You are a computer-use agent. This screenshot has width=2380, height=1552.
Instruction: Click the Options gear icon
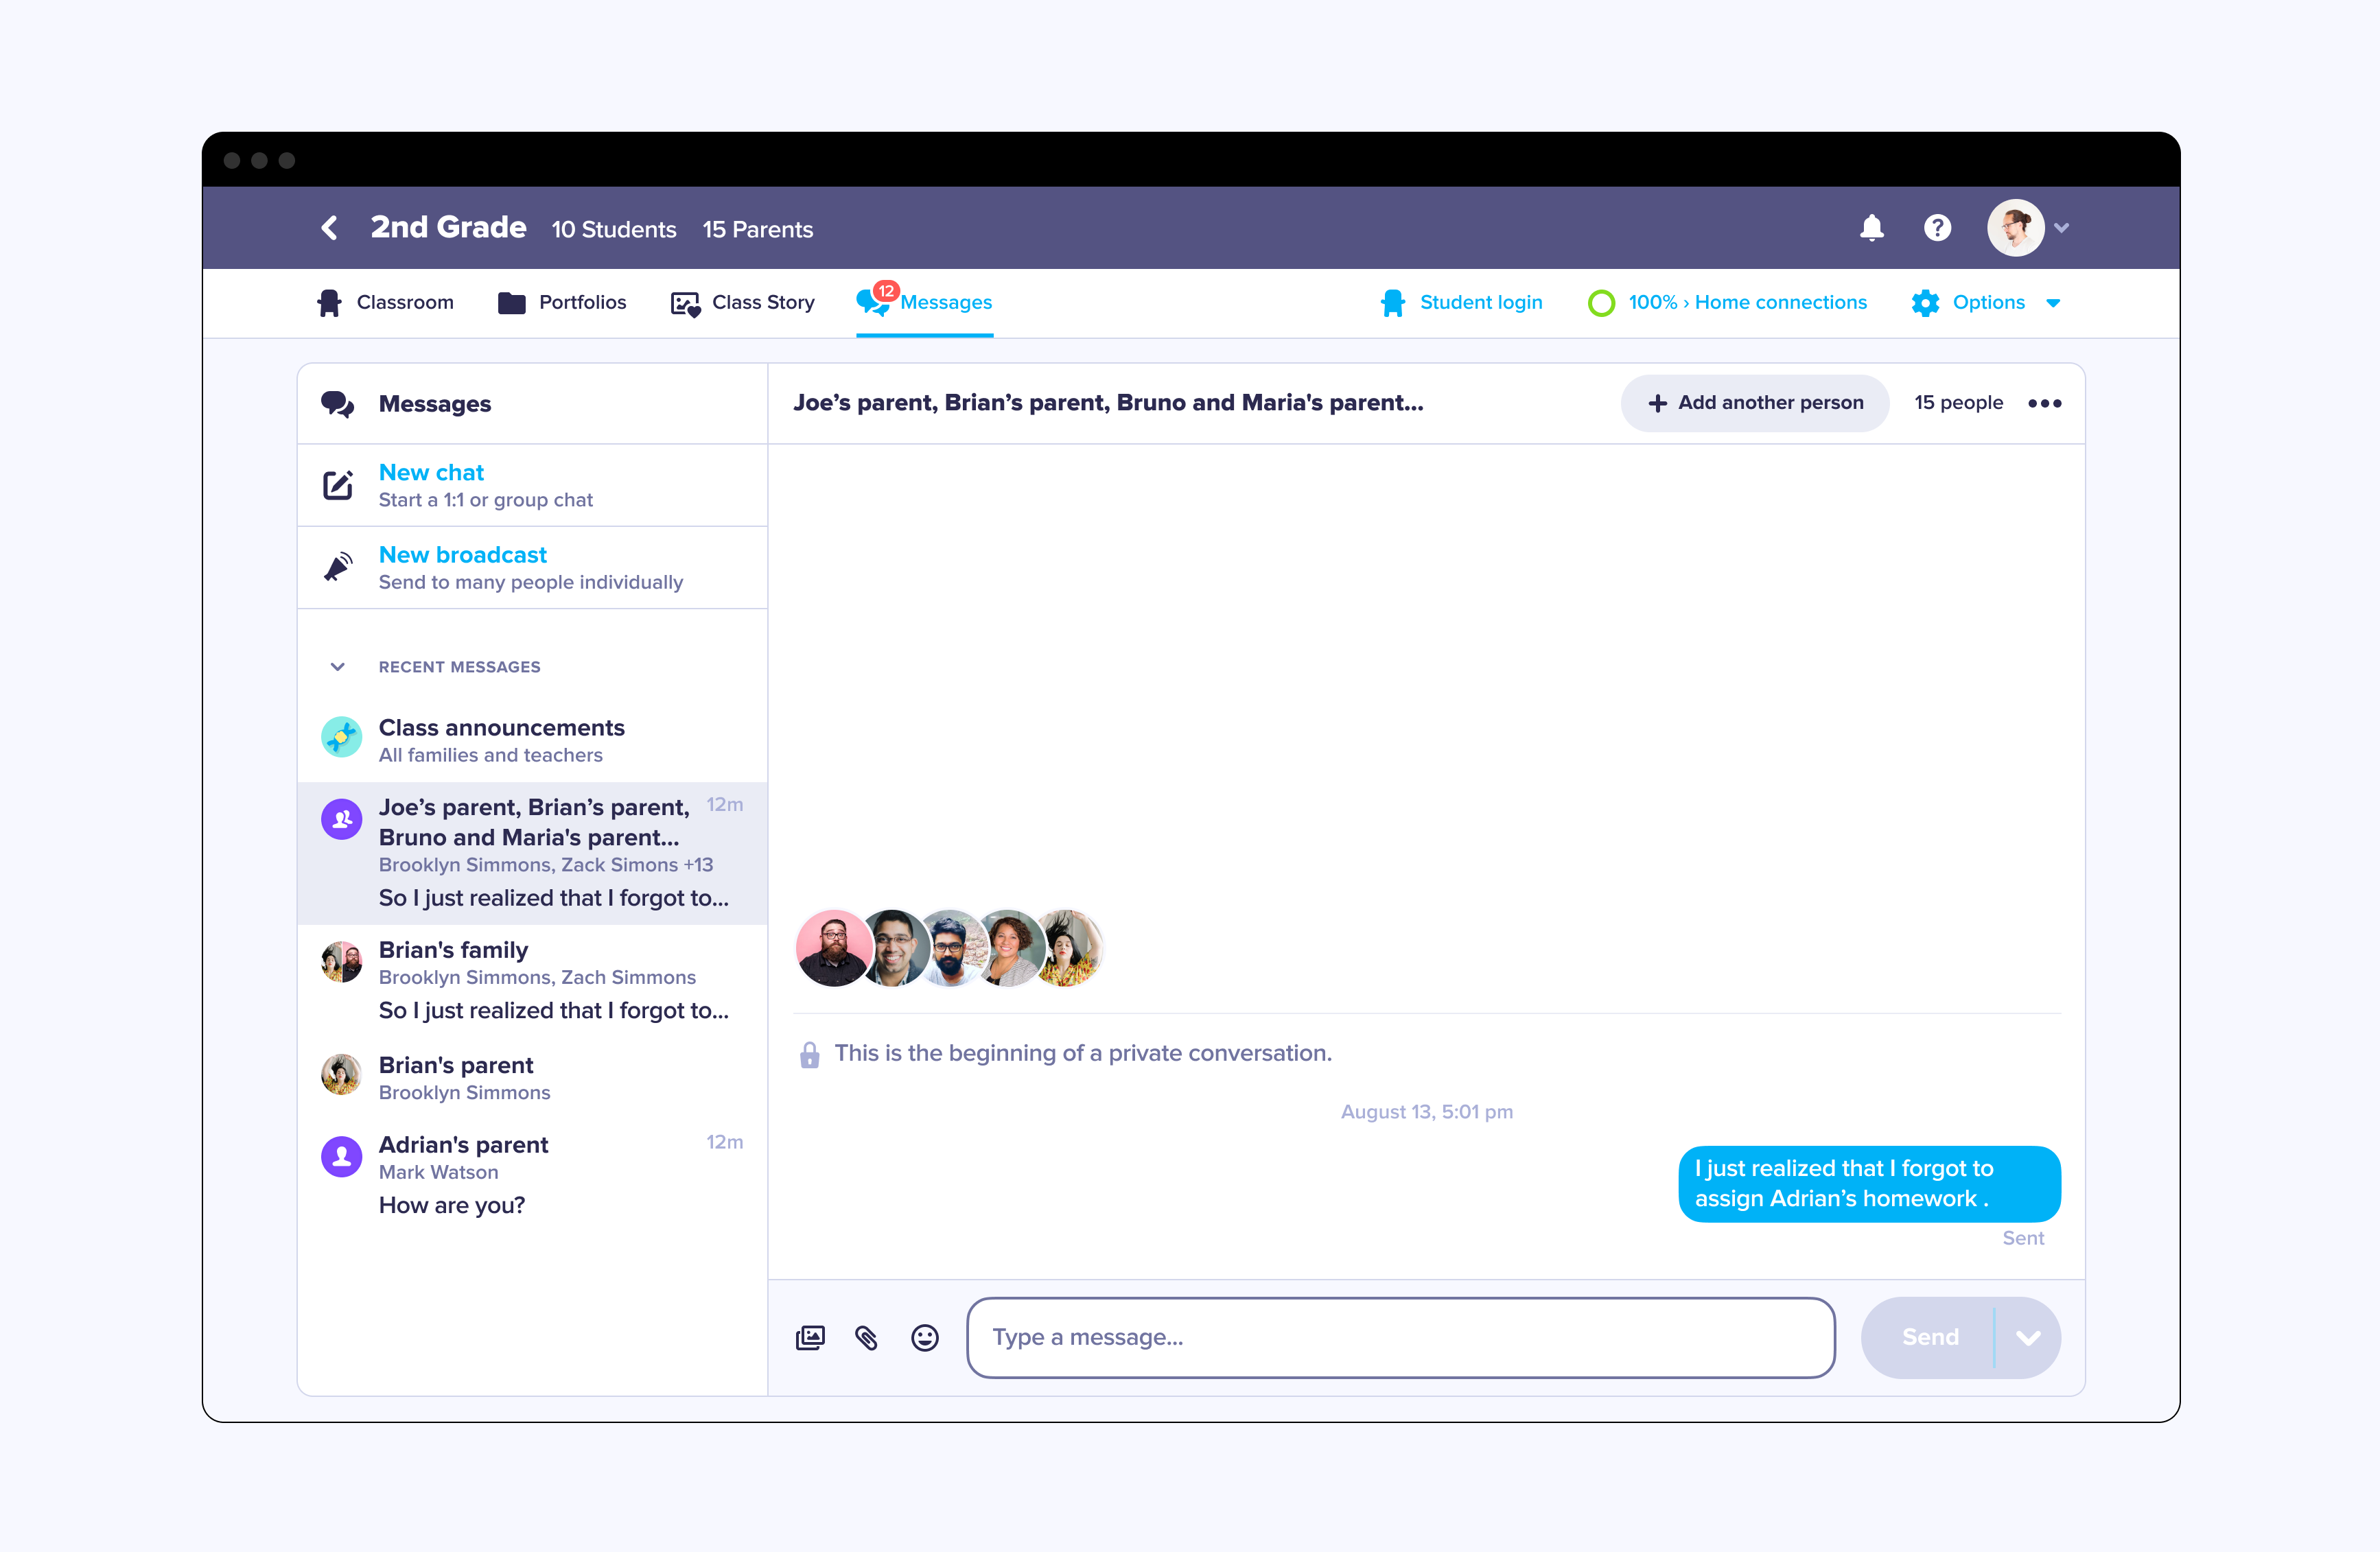pyautogui.click(x=1925, y=303)
